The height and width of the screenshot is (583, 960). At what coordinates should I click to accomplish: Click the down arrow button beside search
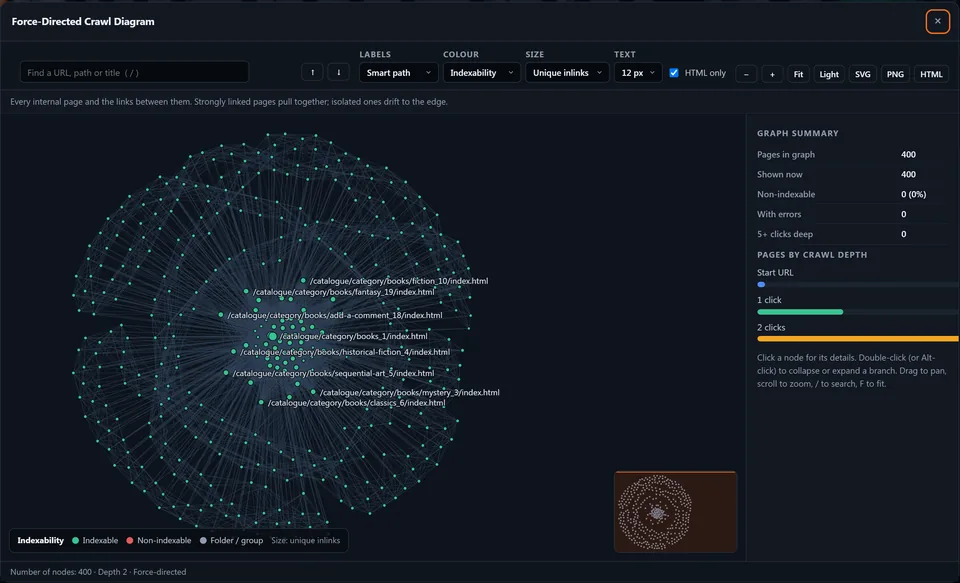pyautogui.click(x=339, y=72)
